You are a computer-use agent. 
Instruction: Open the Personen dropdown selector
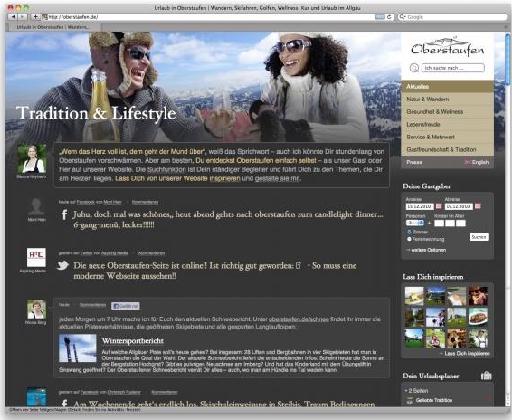coord(415,223)
